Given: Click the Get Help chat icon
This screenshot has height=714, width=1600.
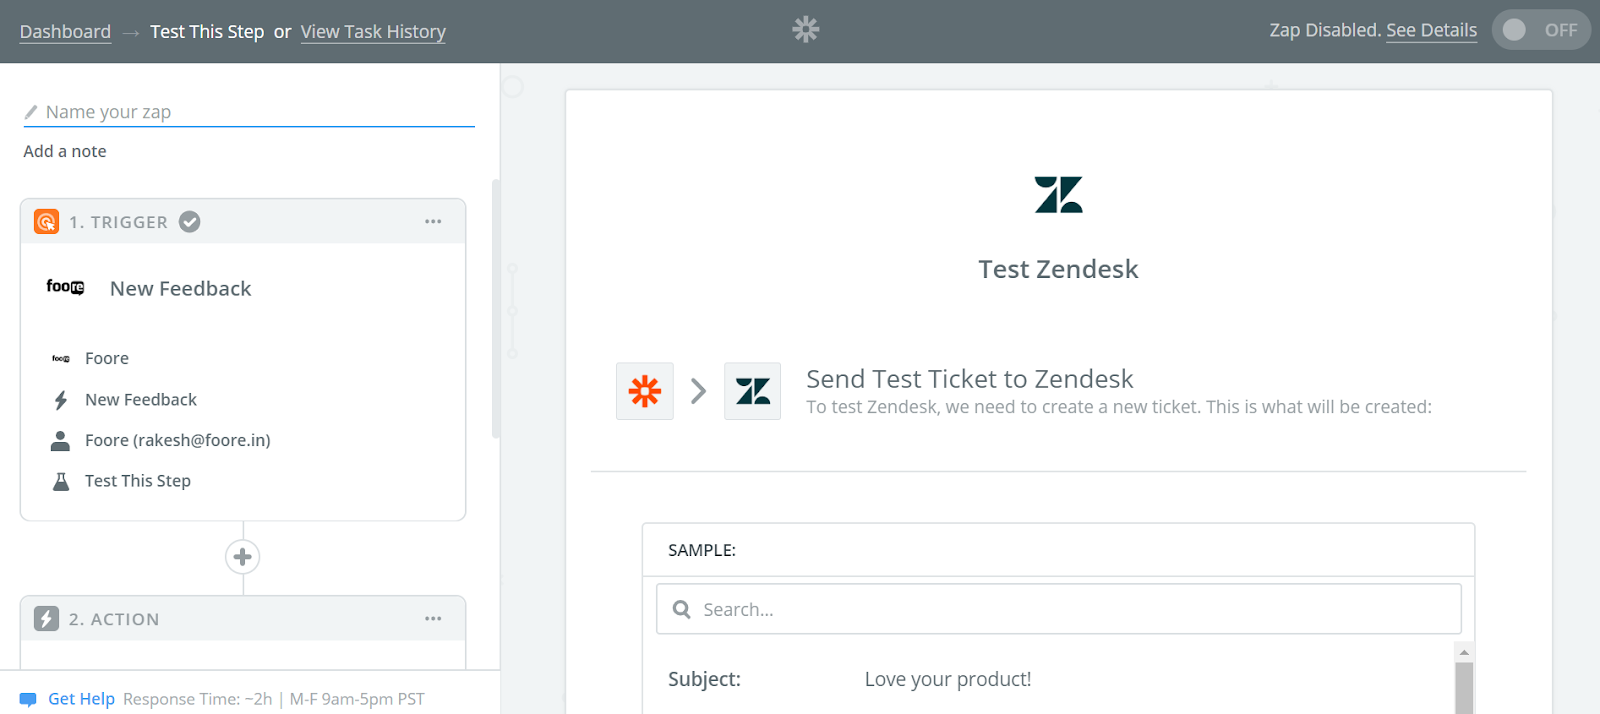Looking at the screenshot, I should tap(28, 699).
